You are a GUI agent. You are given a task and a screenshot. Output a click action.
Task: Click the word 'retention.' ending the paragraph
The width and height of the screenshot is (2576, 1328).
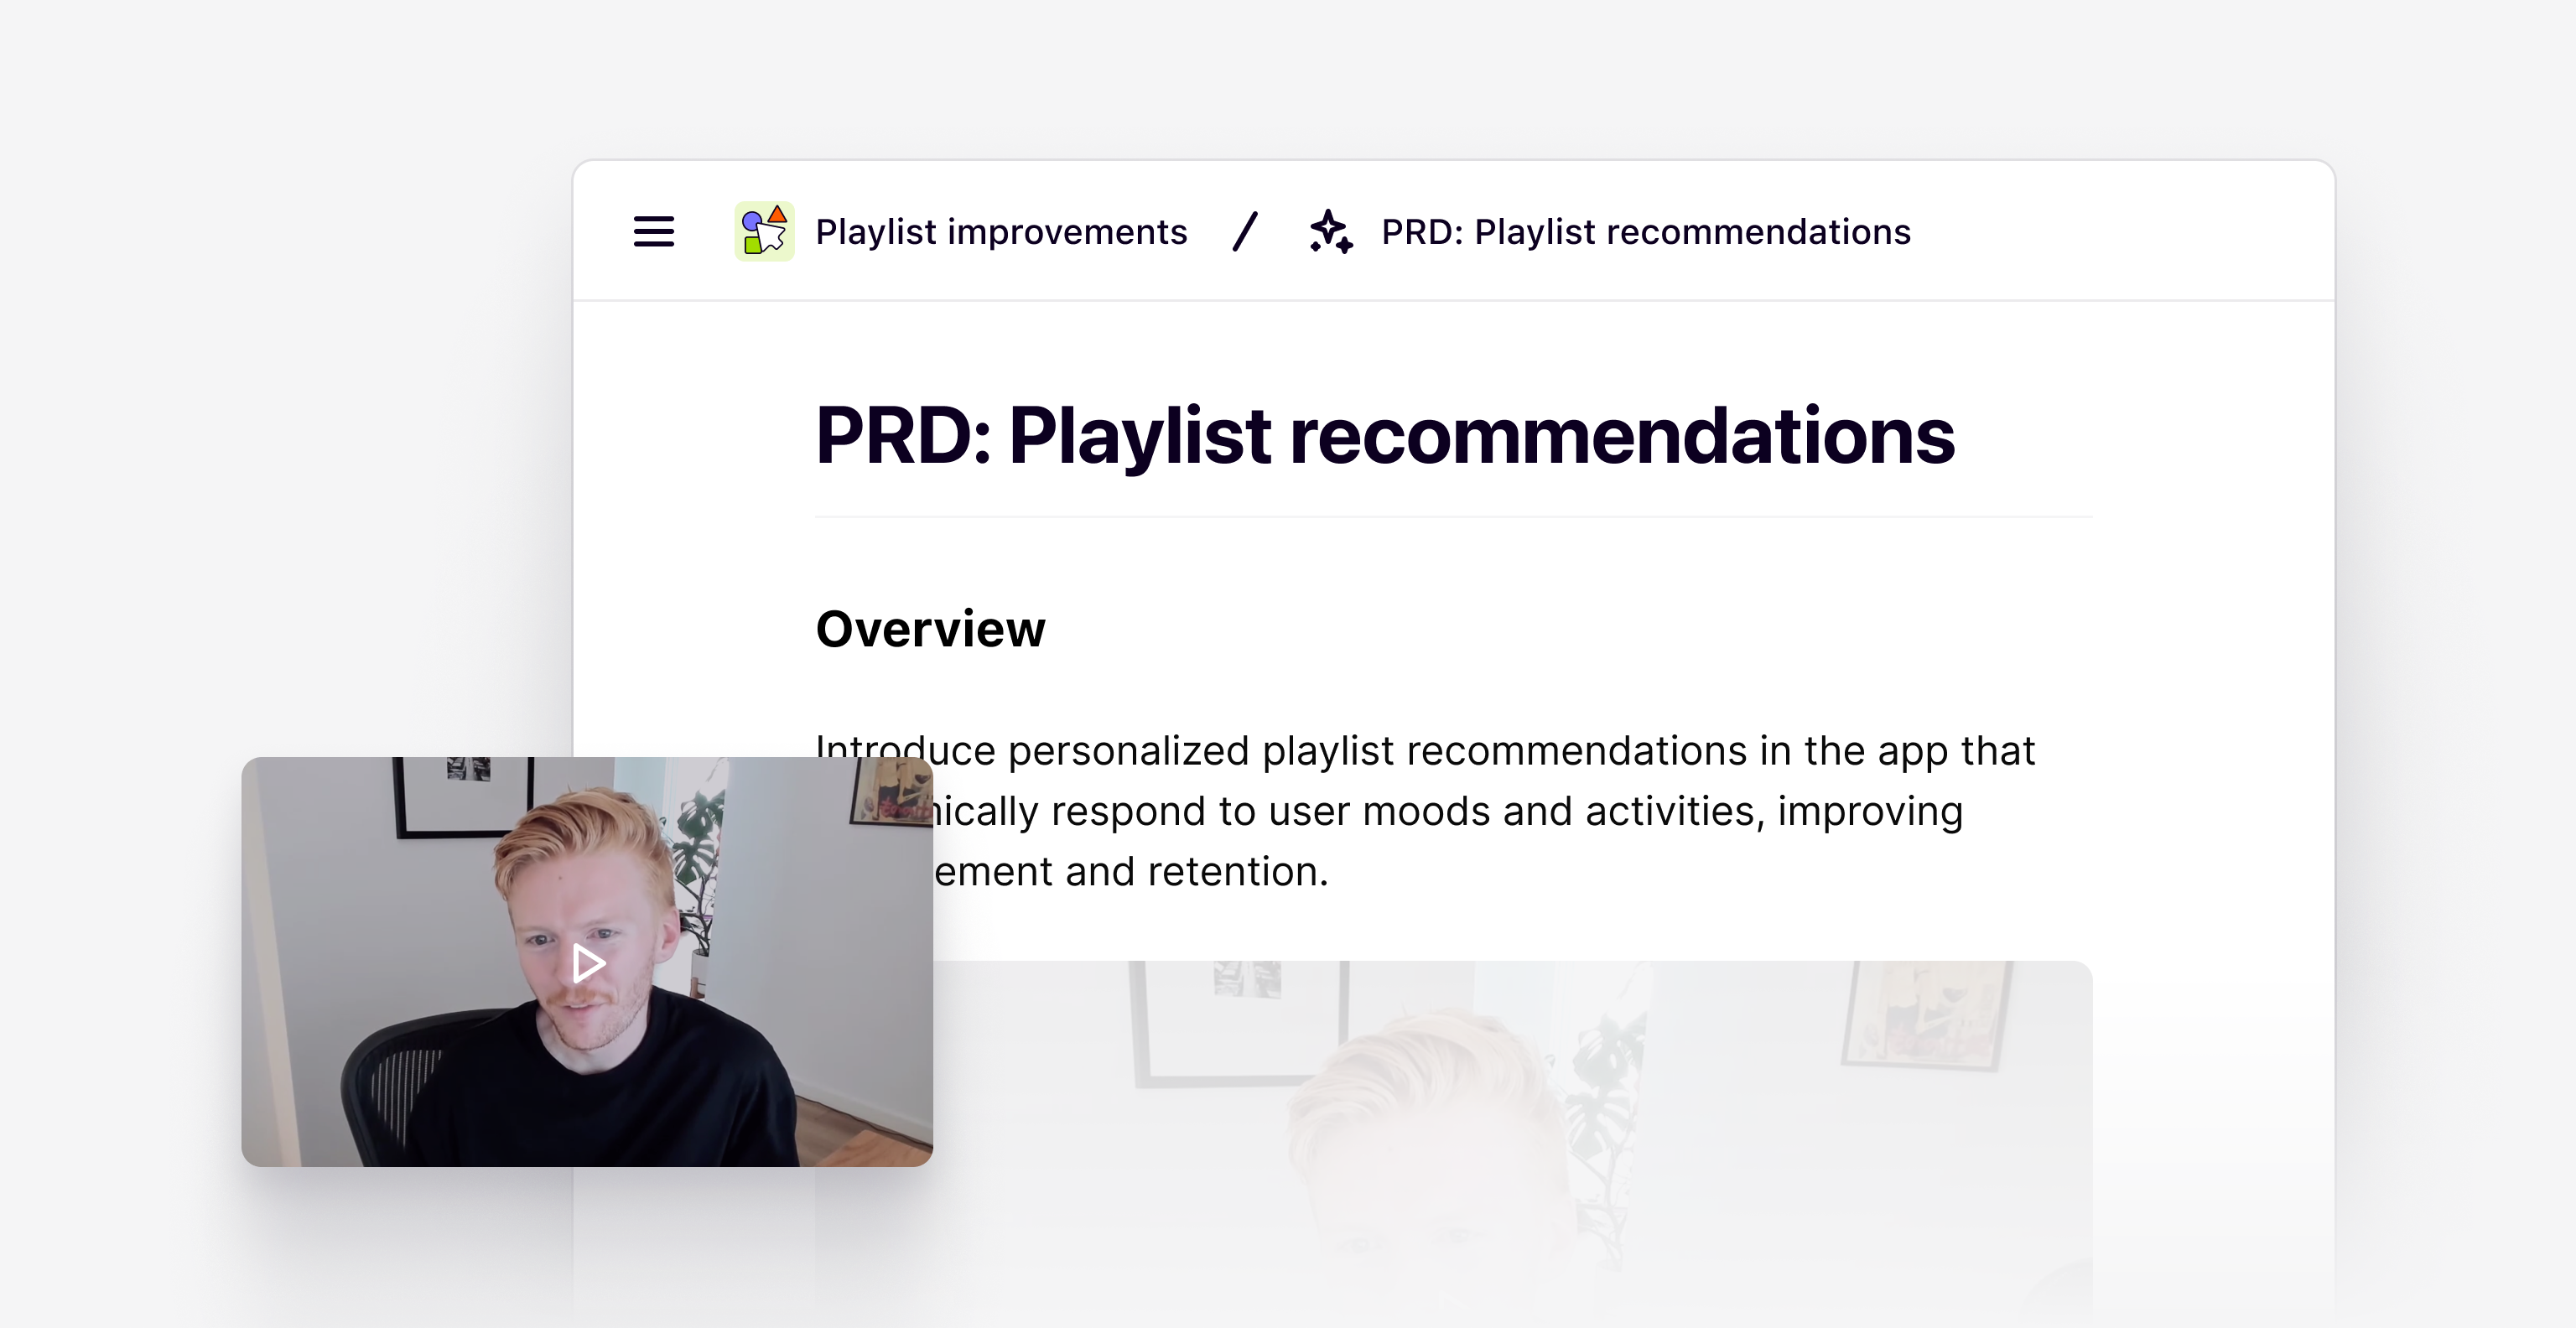pyautogui.click(x=1238, y=872)
